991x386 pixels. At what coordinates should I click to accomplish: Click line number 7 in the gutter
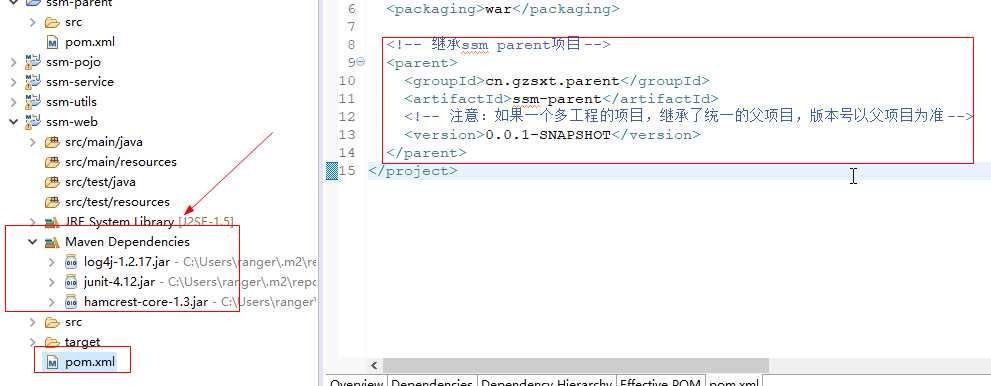pyautogui.click(x=351, y=27)
